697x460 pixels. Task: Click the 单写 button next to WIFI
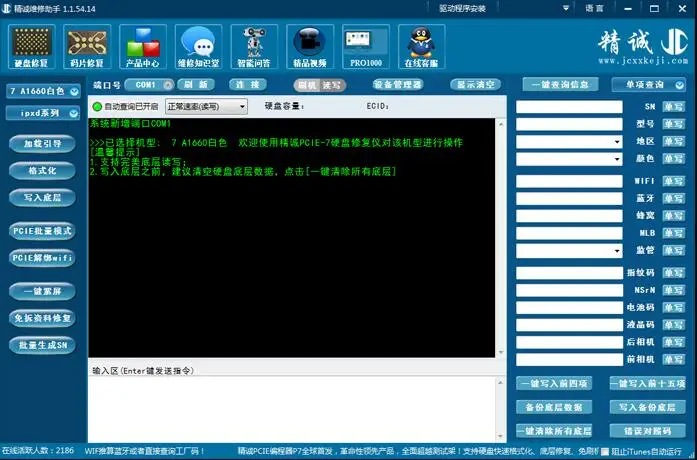click(674, 181)
